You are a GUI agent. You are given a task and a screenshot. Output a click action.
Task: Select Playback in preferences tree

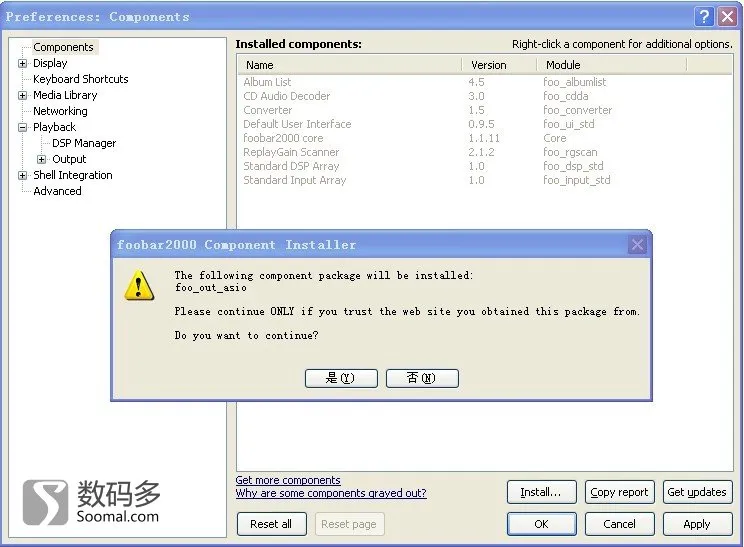[x=54, y=127]
